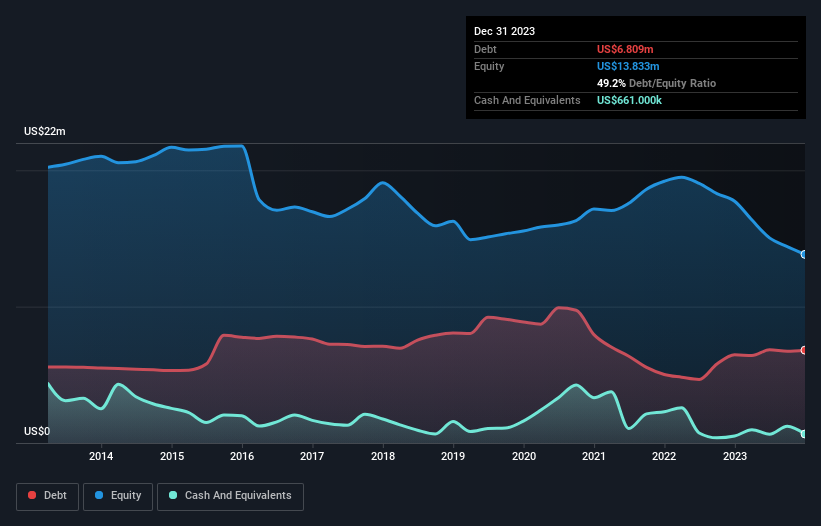This screenshot has width=821, height=526.
Task: Click the US$22m y-axis label
Action: [45, 131]
